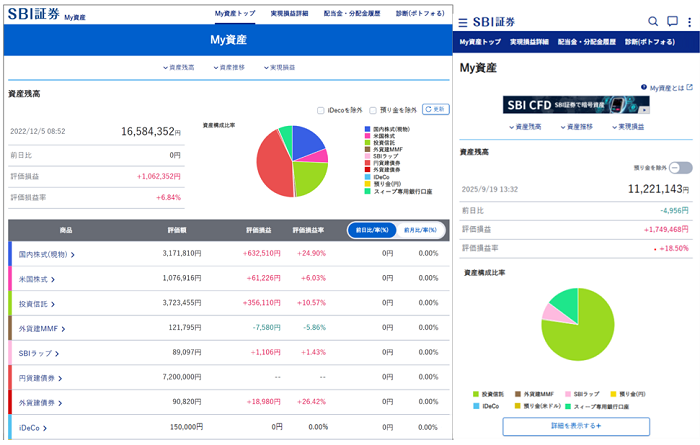The width and height of the screenshot is (700, 445).
Task: Open 配当金・分配金履歴 tab in right panel
Action: (587, 43)
